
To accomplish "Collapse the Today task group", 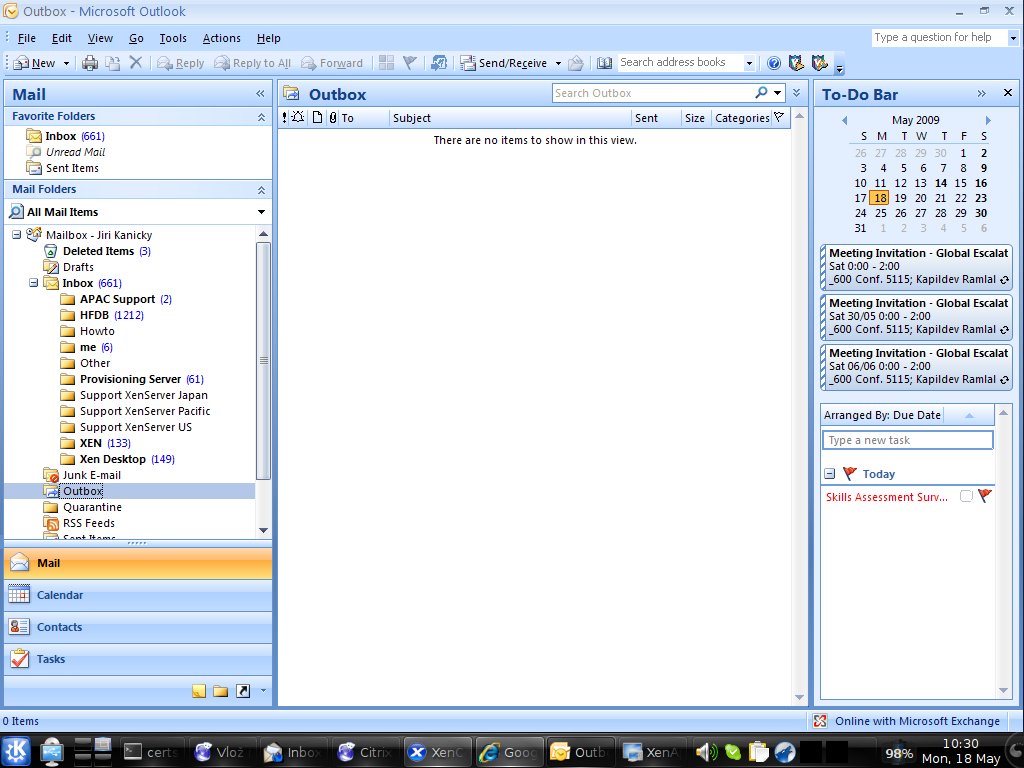I will 829,474.
